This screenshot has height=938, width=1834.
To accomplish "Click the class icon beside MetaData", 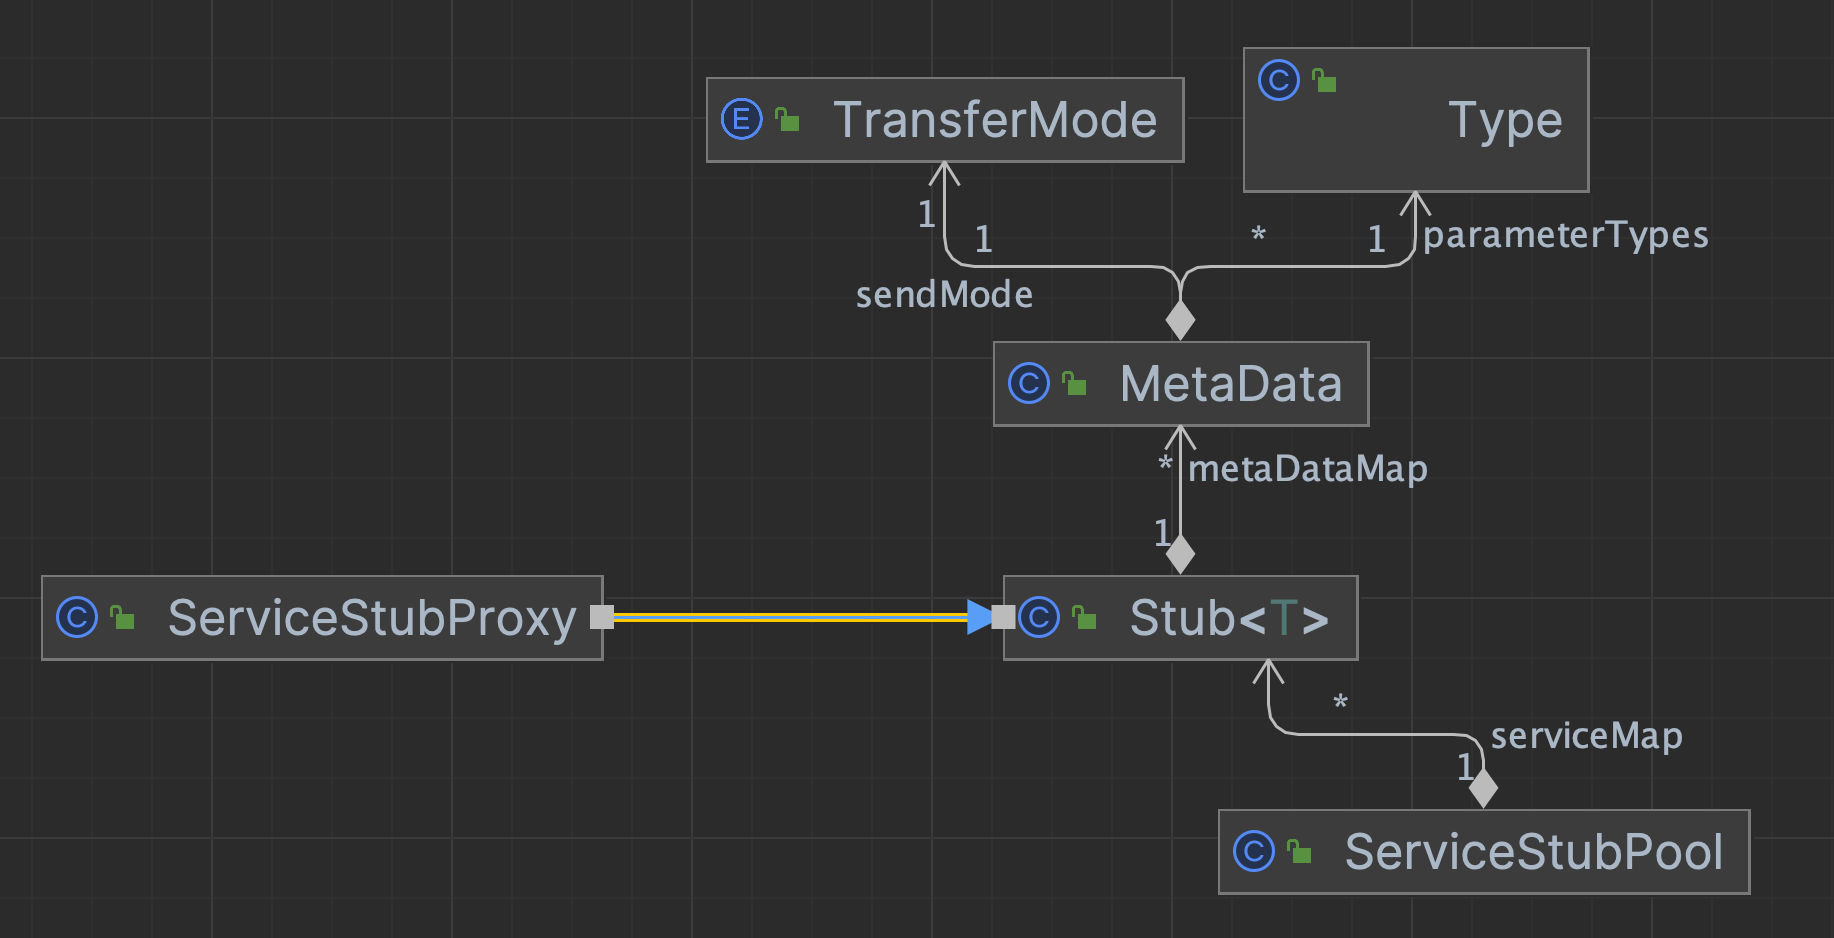I will 1028,384.
